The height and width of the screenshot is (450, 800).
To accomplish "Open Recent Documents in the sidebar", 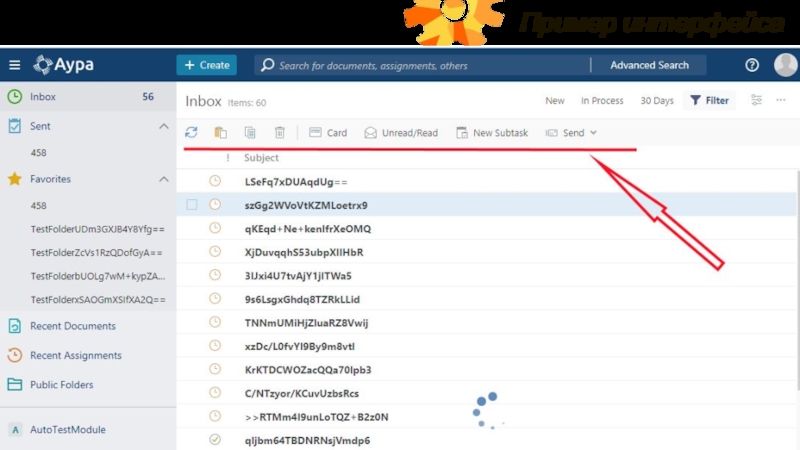I will (72, 326).
